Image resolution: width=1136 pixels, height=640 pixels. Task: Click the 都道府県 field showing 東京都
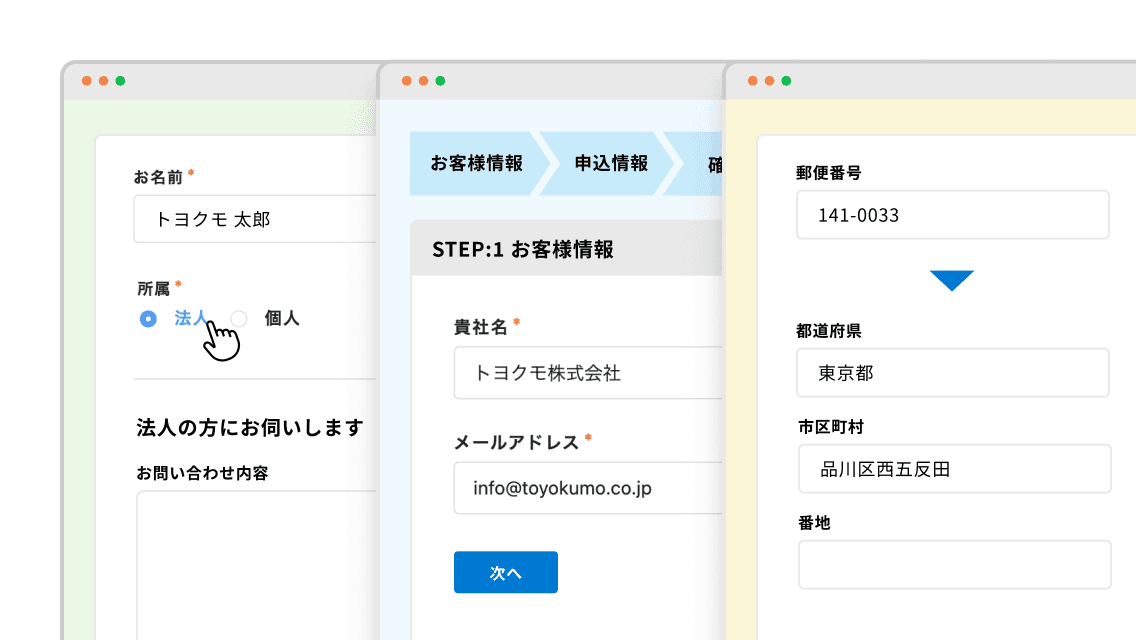click(x=952, y=373)
